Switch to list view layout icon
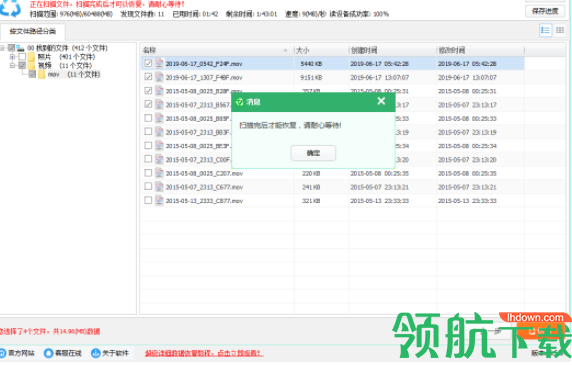The image size is (572, 365). pos(545,30)
